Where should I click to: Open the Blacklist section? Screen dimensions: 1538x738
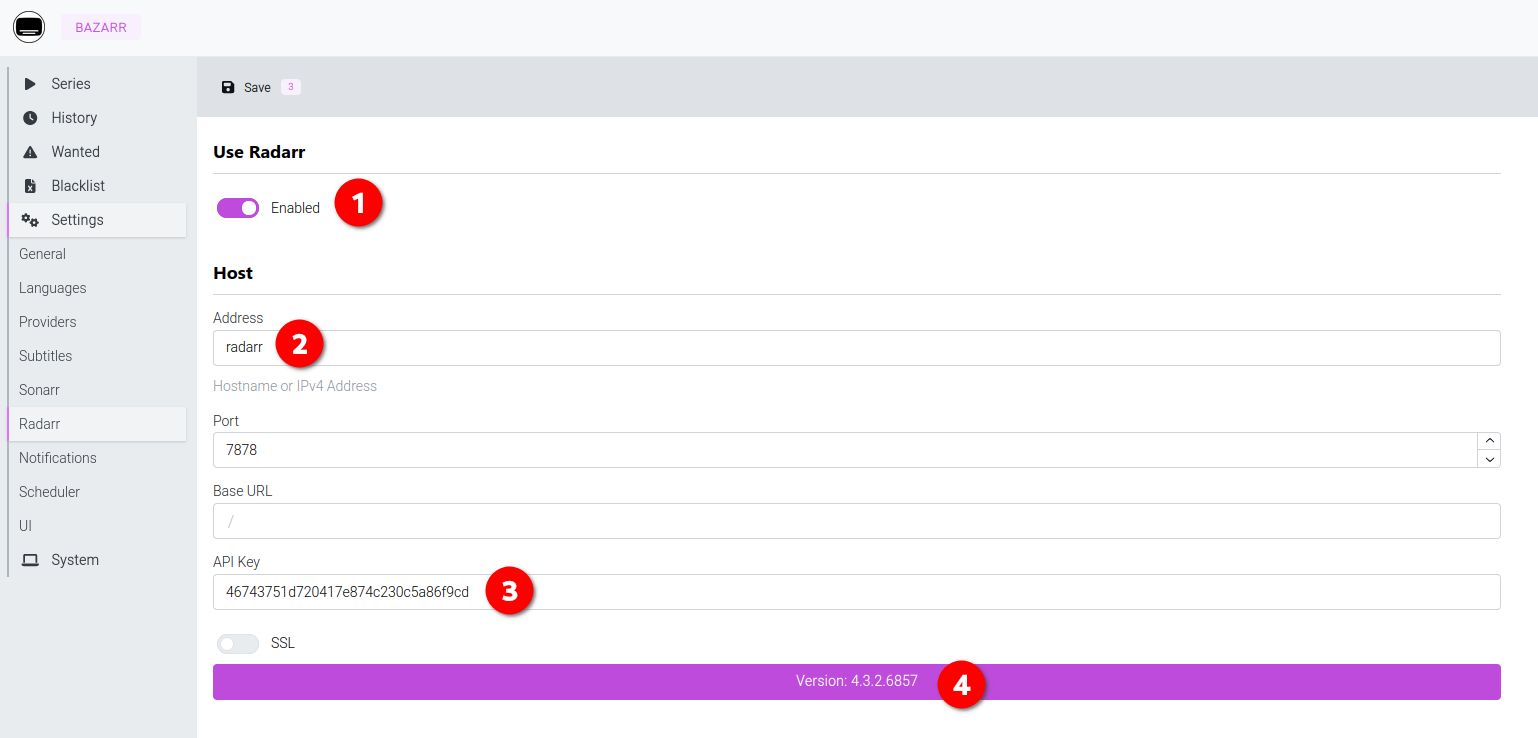[x=97, y=186]
